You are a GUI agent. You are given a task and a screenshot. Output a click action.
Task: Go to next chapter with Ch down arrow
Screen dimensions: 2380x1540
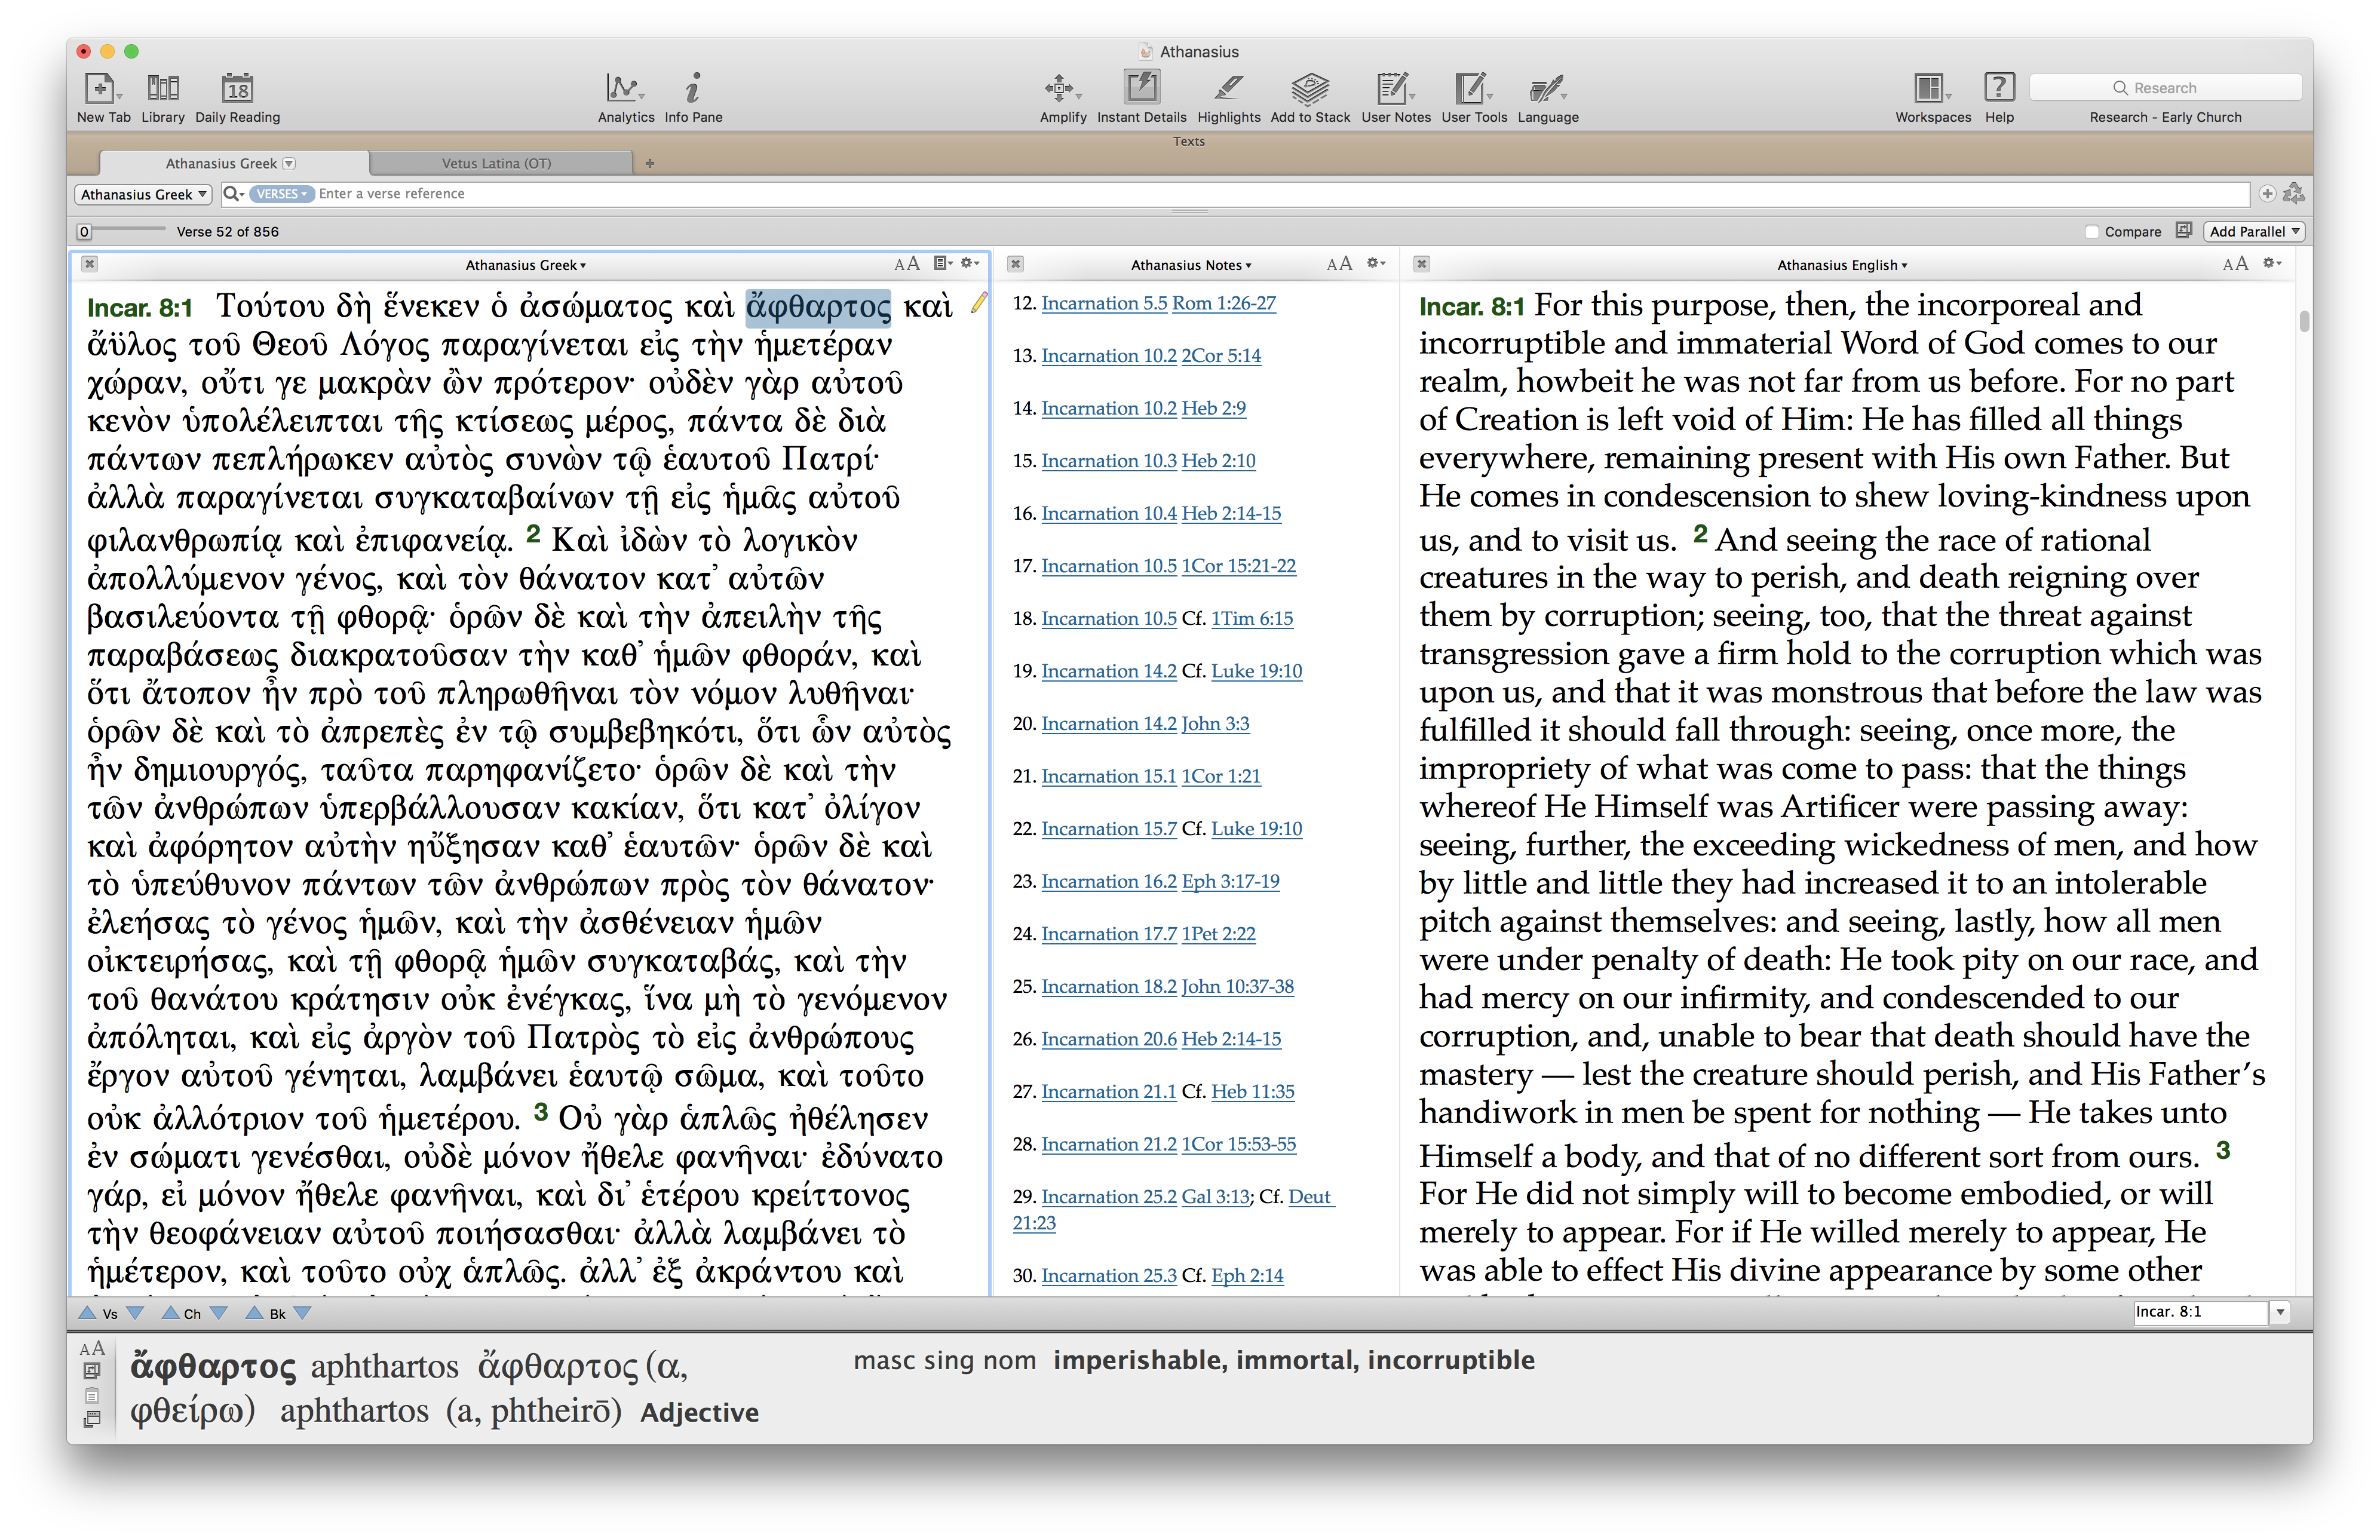click(x=218, y=1313)
